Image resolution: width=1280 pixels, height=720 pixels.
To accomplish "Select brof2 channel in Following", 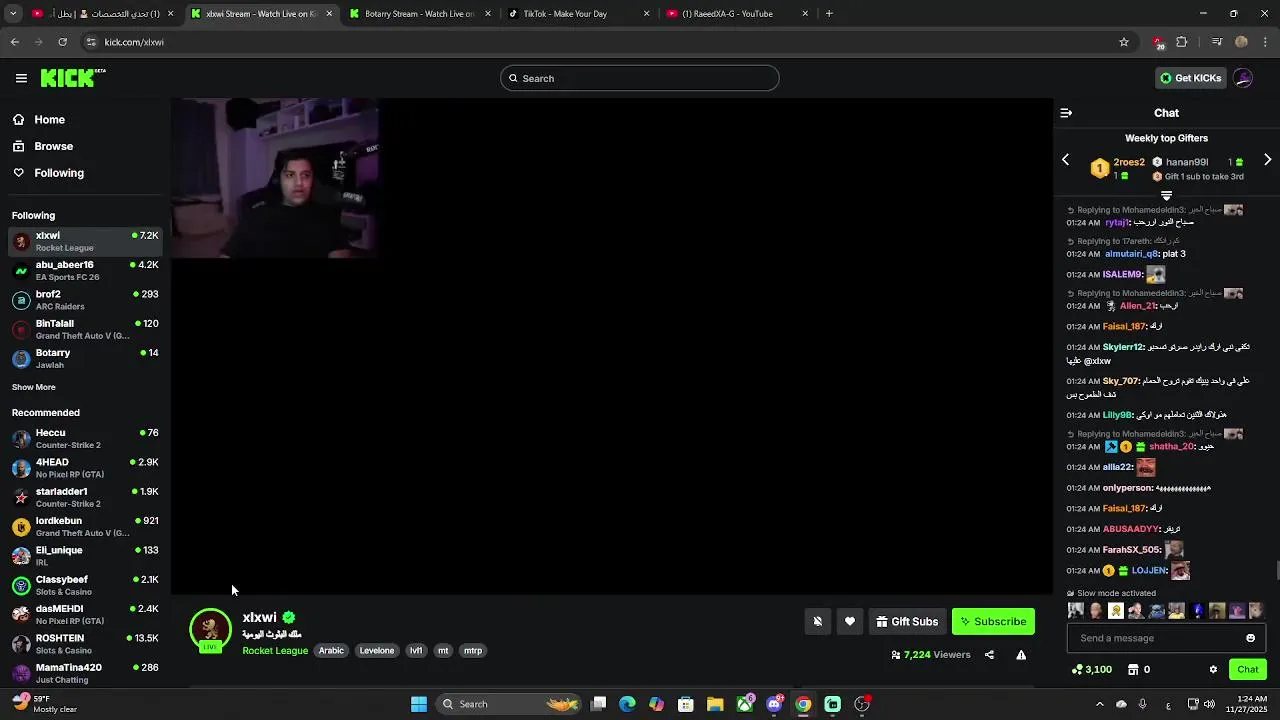I will pos(85,300).
